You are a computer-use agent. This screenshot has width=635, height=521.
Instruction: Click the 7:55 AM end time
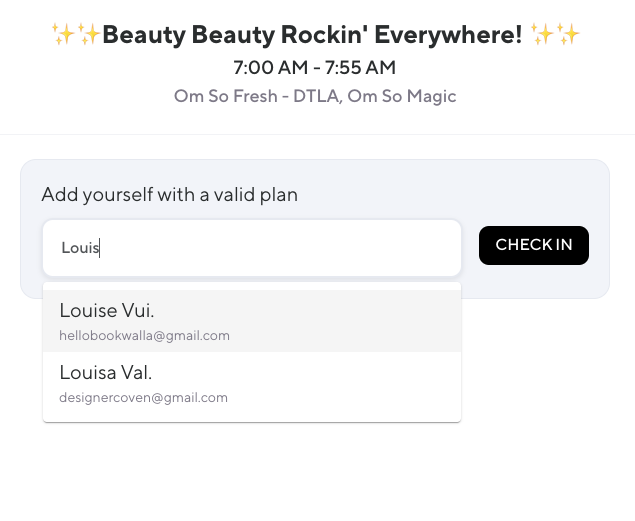361,68
